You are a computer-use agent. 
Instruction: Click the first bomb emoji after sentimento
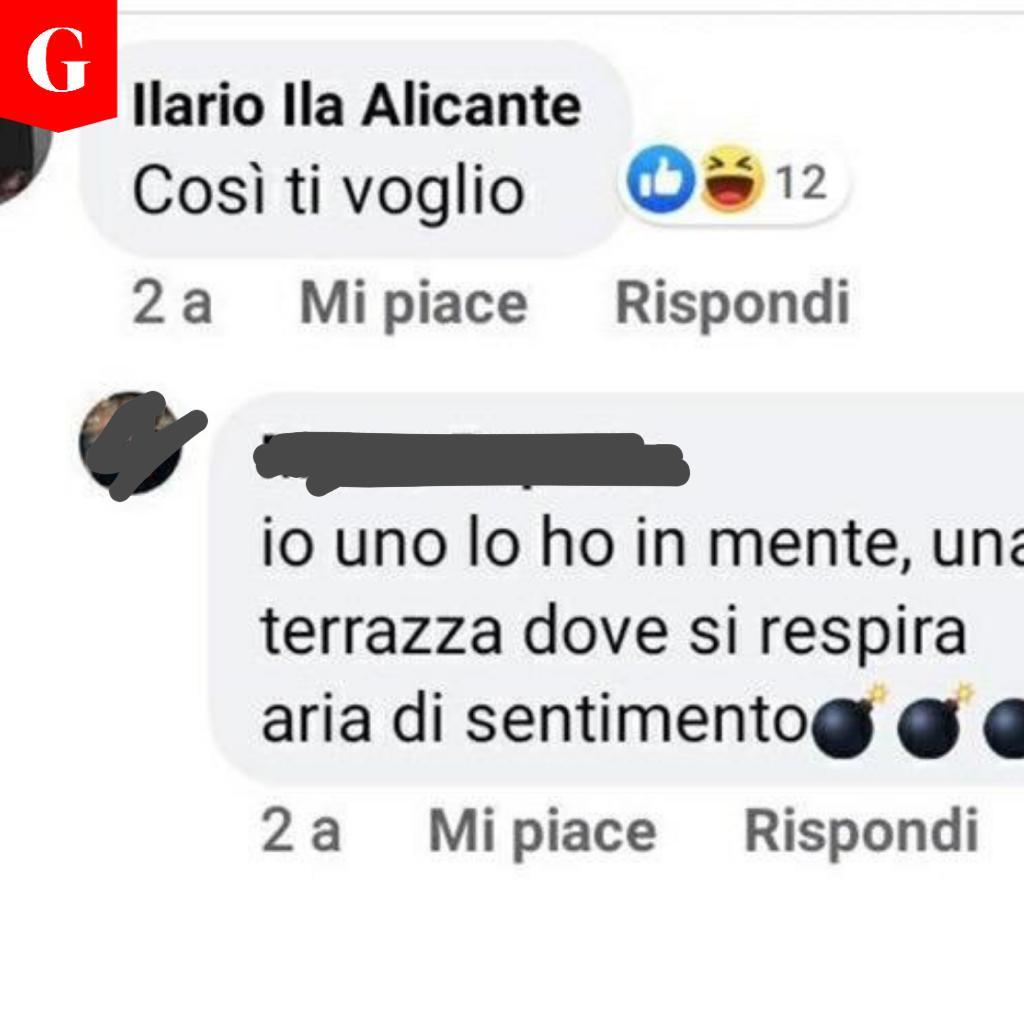(848, 722)
